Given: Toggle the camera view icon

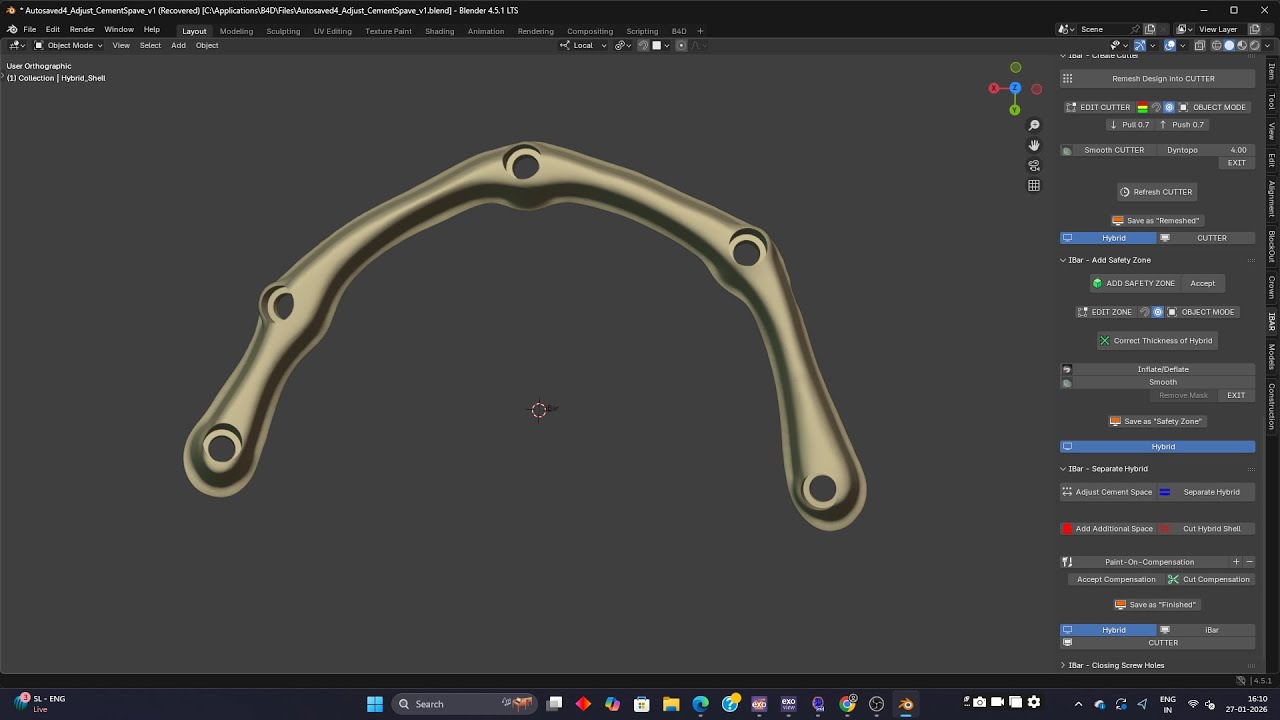Looking at the screenshot, I should [1034, 165].
